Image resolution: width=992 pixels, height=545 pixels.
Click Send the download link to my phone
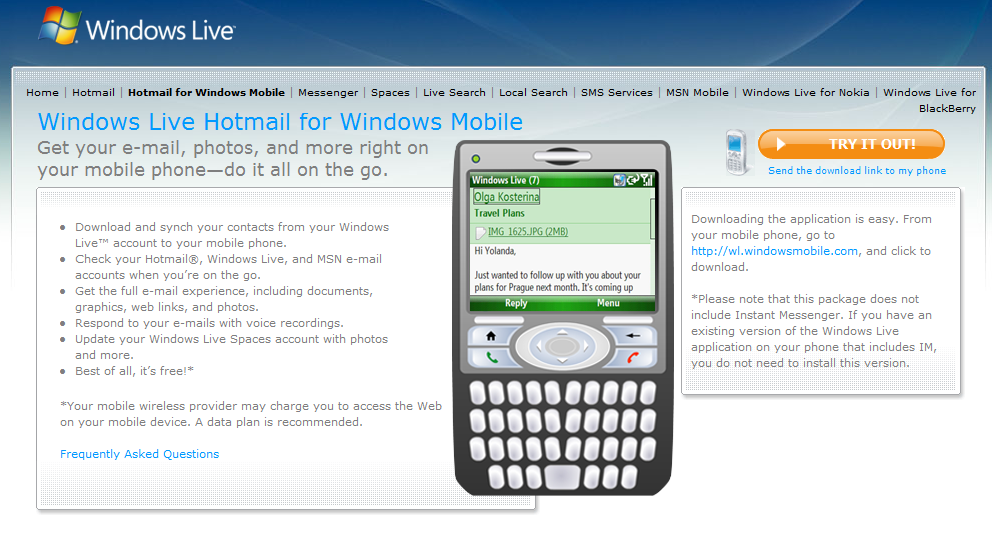click(x=857, y=170)
